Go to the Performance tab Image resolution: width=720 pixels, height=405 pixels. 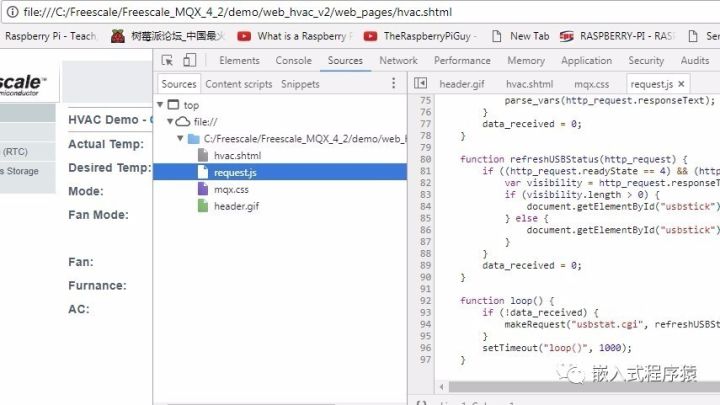(x=462, y=61)
